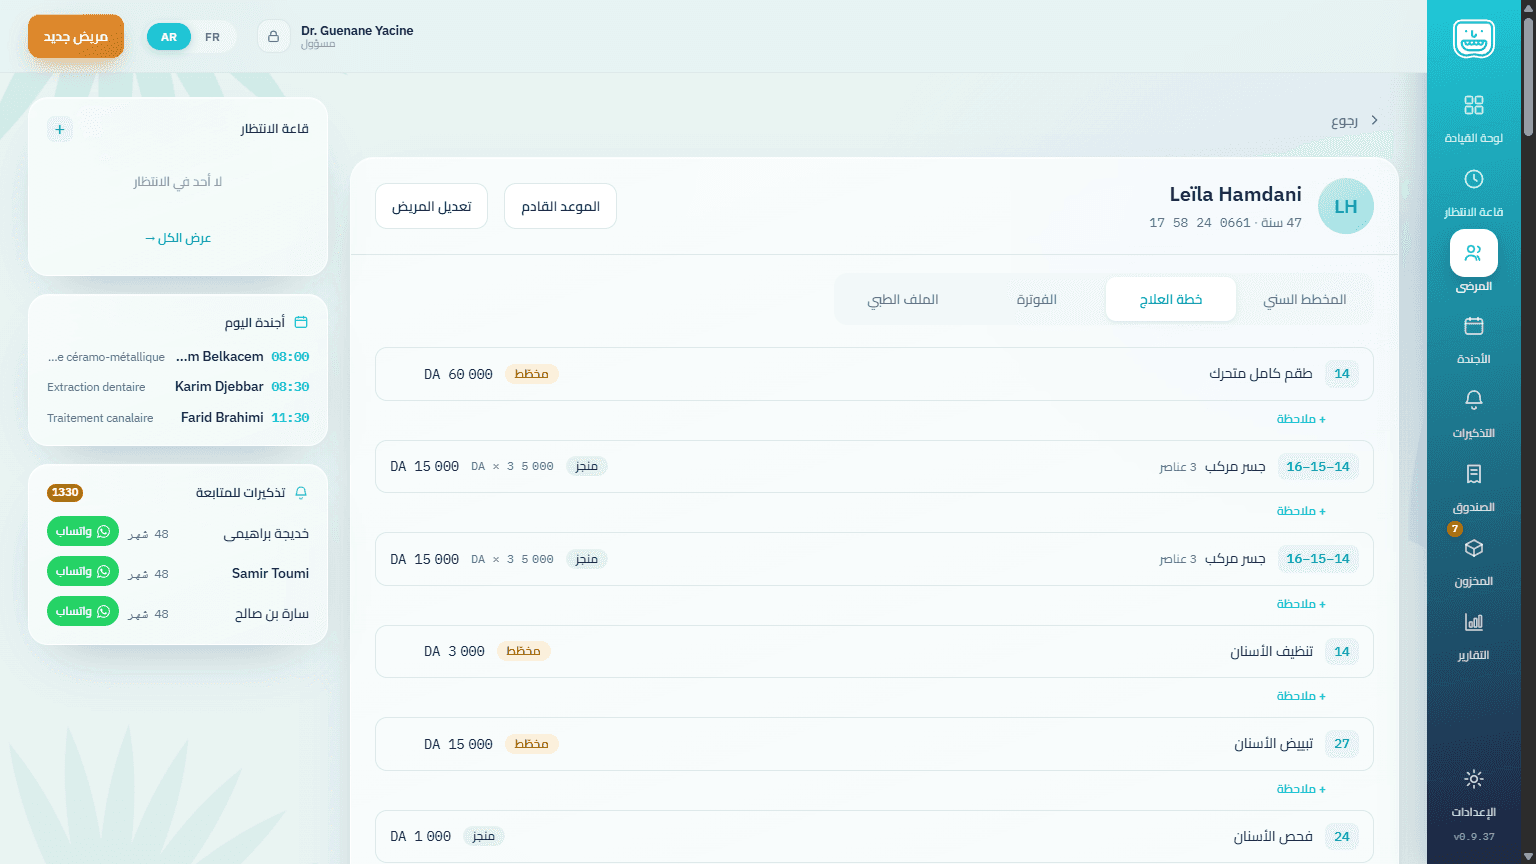The width and height of the screenshot is (1536, 864).
Task: Open Karim Djebbar's 08:30 appointment
Action: tap(178, 387)
